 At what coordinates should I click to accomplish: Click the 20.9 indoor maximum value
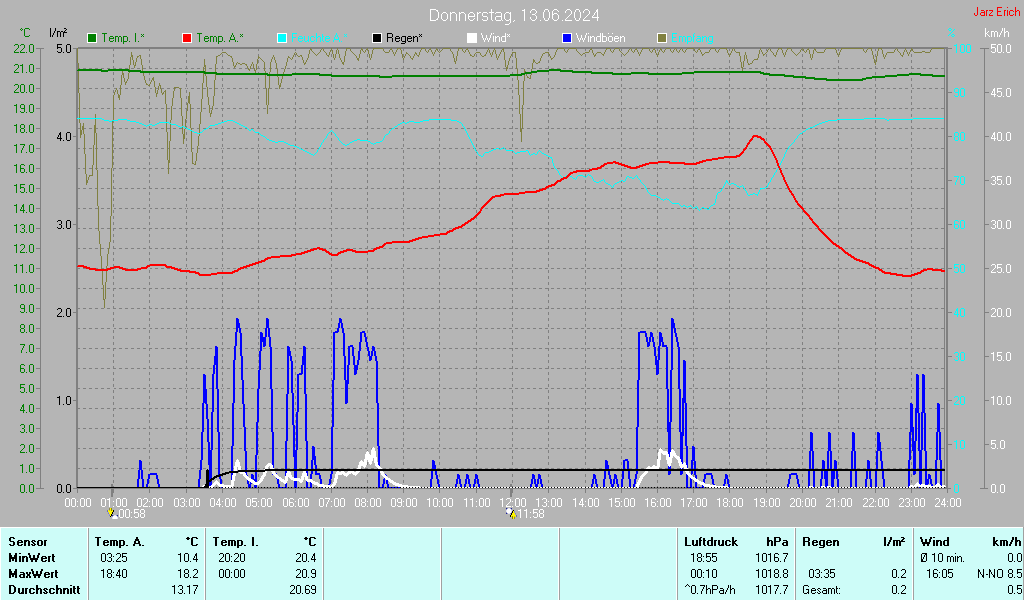click(306, 574)
